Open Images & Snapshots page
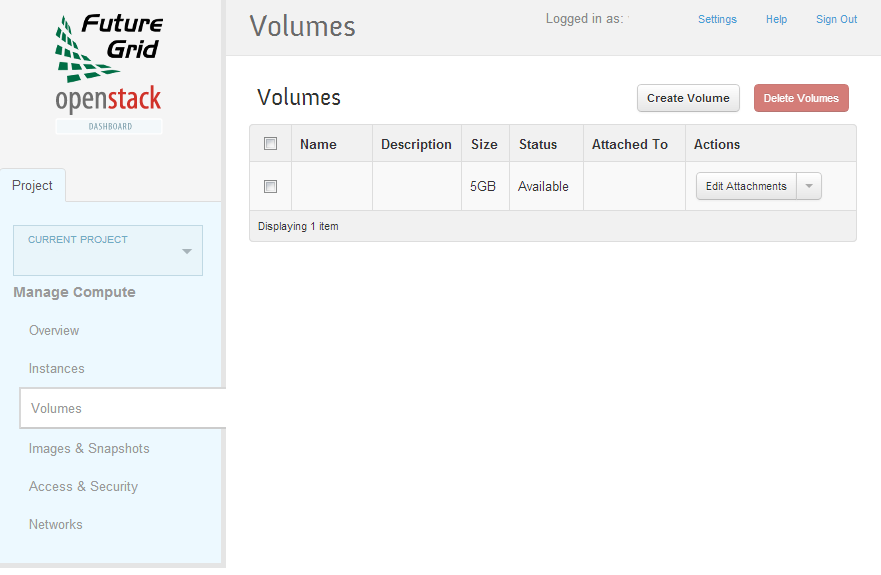The height and width of the screenshot is (575, 881). pyautogui.click(x=89, y=449)
